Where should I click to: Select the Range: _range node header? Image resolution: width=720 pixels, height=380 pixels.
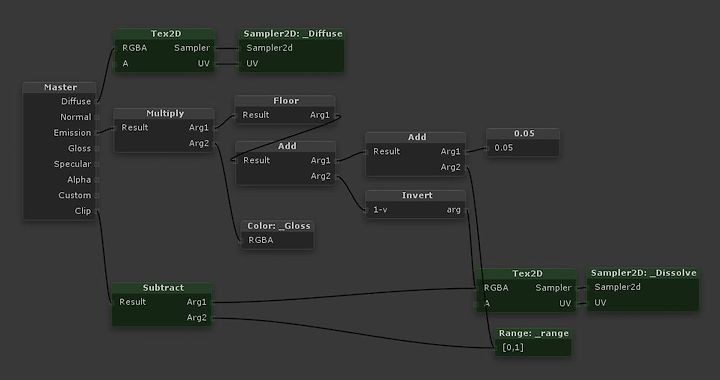pos(534,333)
